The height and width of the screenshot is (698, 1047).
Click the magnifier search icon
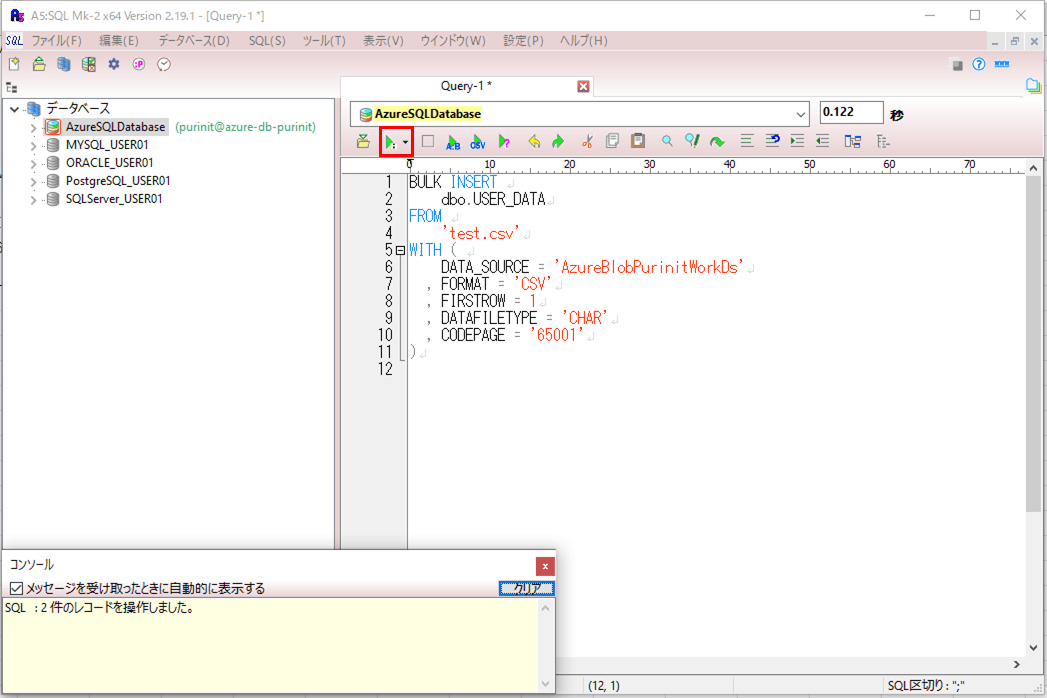pos(667,140)
